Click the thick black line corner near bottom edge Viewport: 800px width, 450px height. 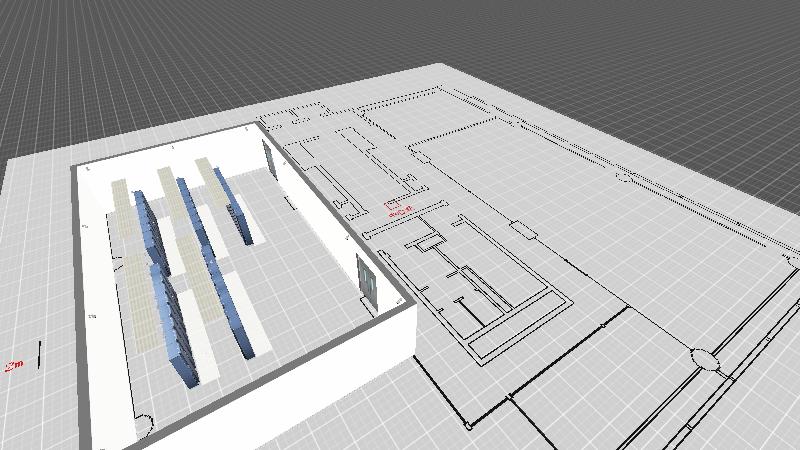coord(469,424)
